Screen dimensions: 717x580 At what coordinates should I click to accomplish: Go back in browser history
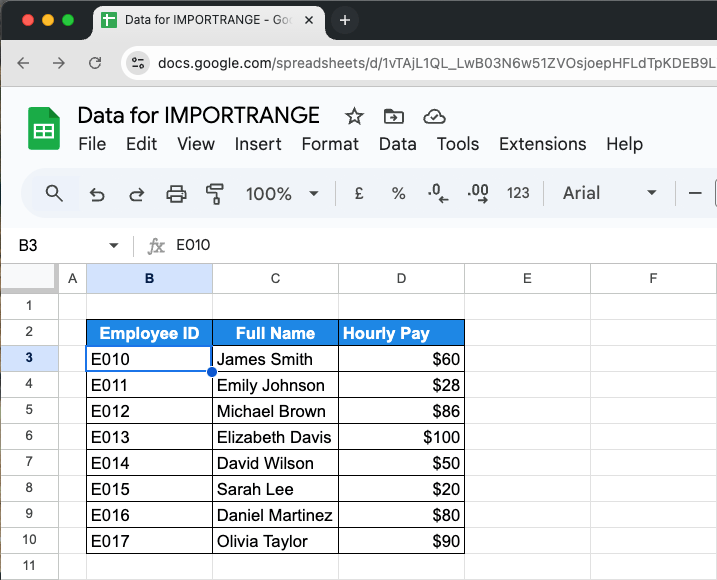point(23,63)
